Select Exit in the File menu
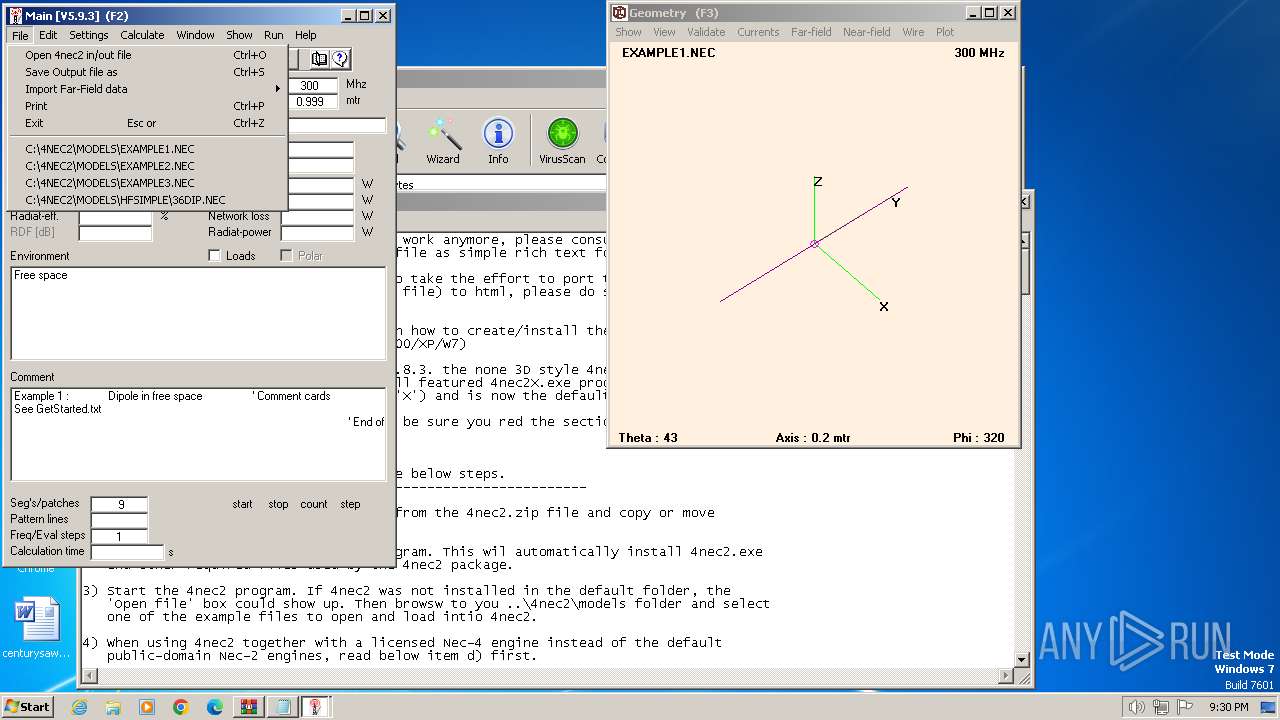Image resolution: width=1280 pixels, height=720 pixels. 148,123
